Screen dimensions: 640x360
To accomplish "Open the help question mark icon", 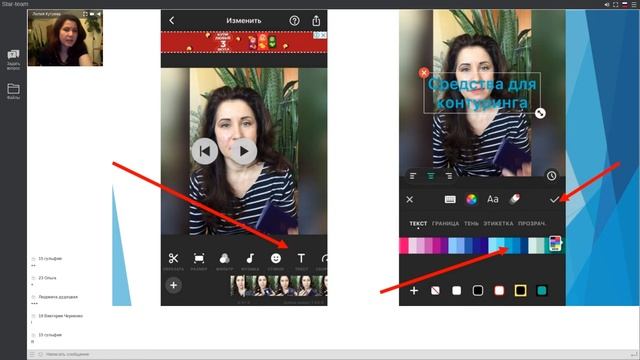I will [294, 20].
